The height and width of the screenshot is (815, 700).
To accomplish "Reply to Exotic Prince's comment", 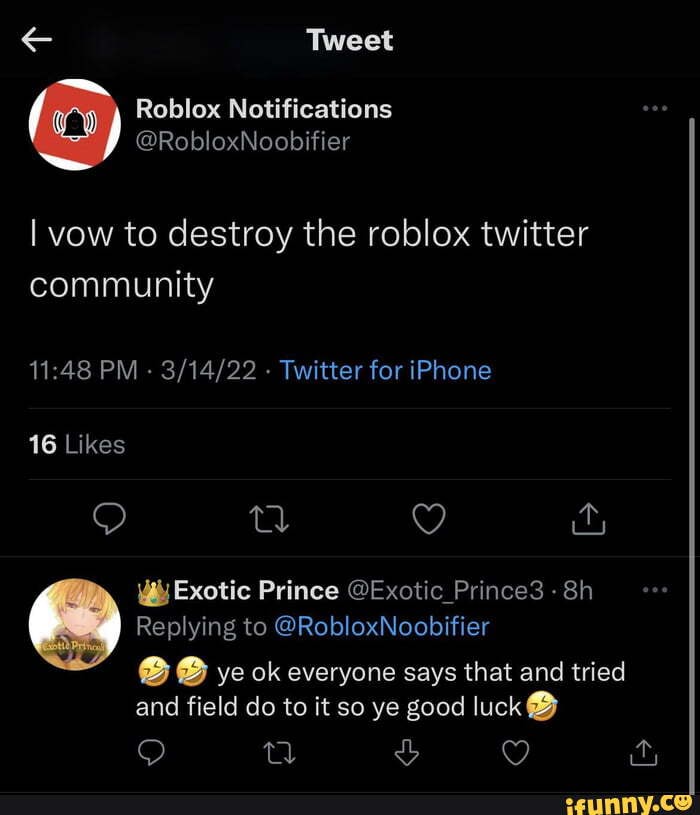I will (x=152, y=752).
